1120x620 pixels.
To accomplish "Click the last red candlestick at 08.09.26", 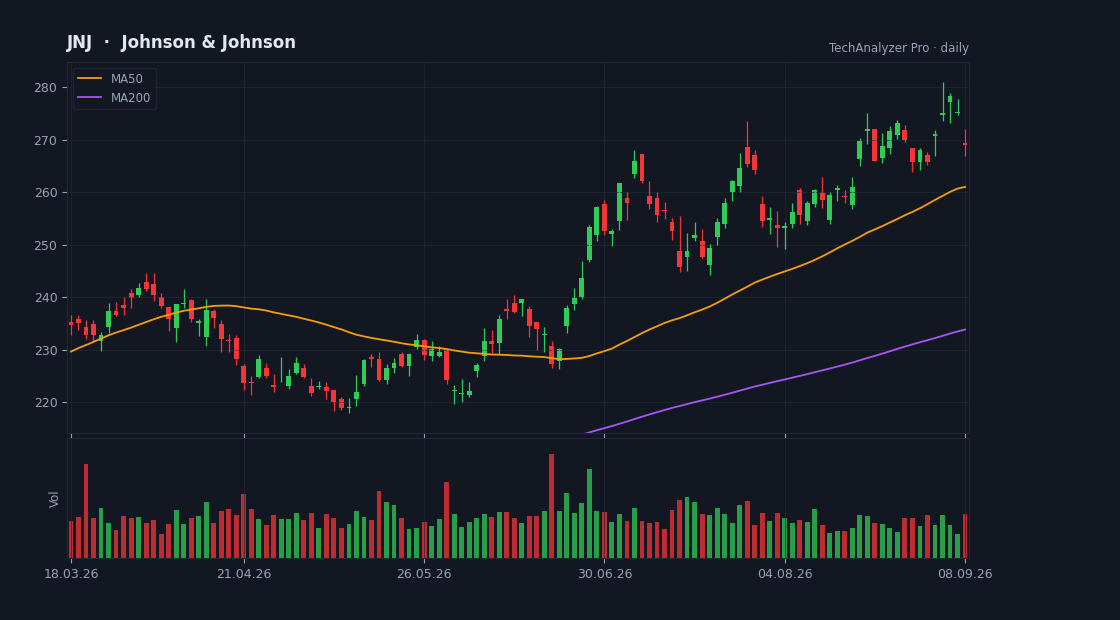I will (965, 144).
